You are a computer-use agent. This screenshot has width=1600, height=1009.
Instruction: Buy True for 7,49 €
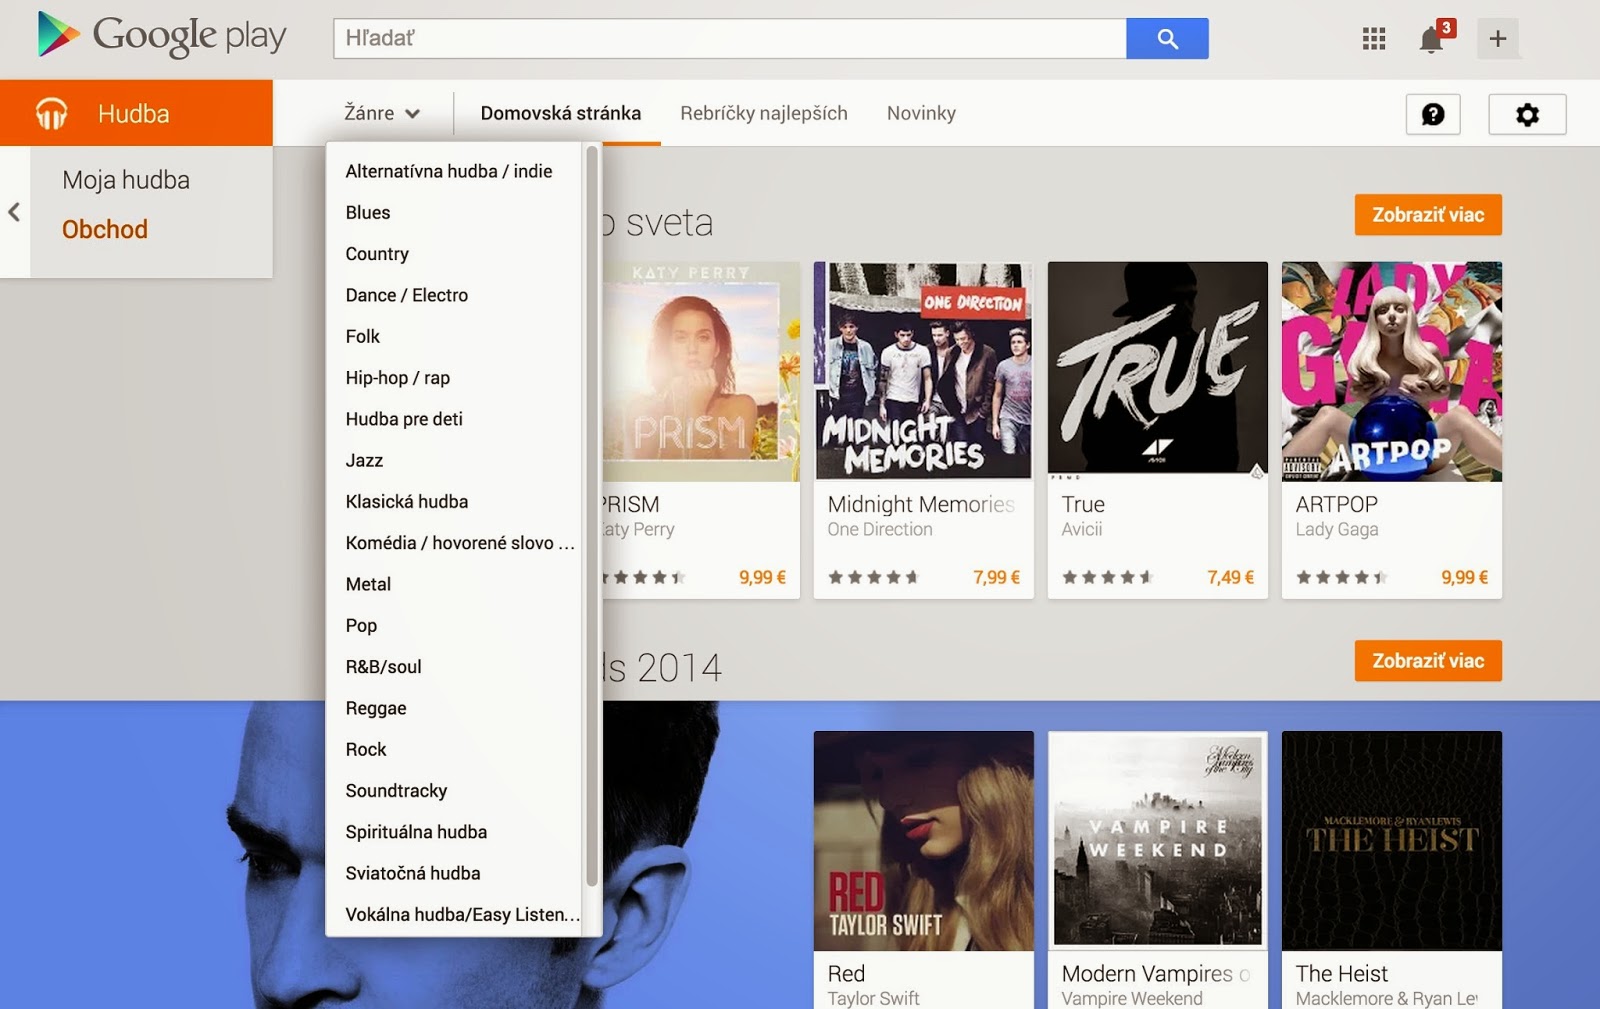1230,577
